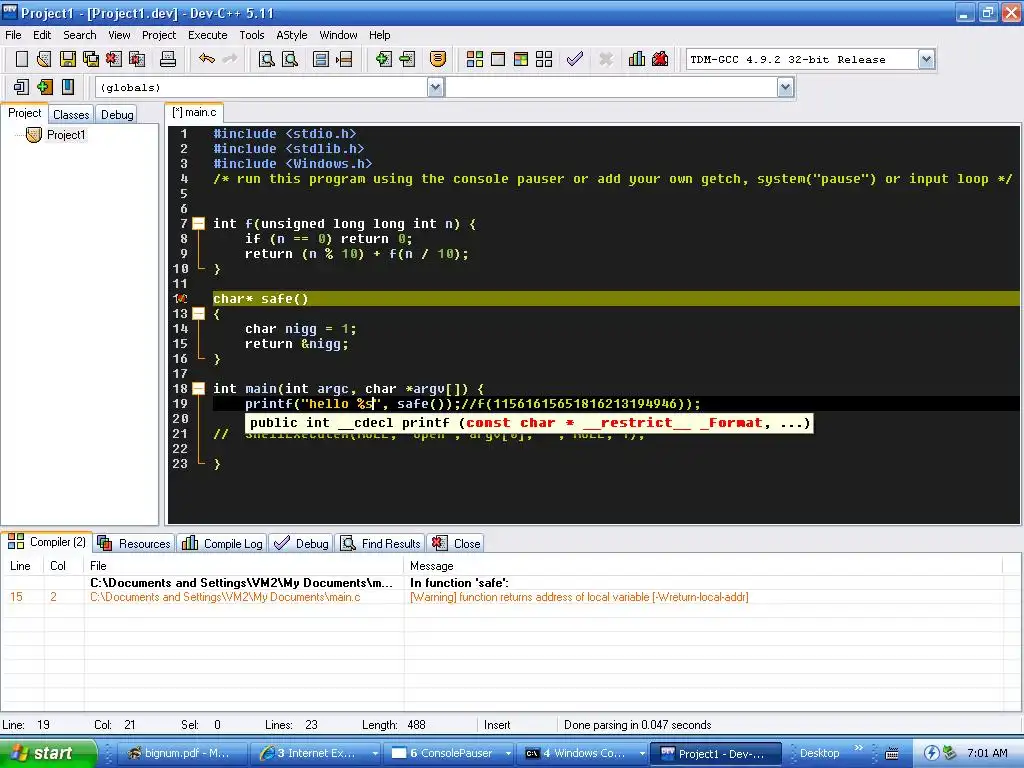The image size is (1024, 768).
Task: Click the Profile Analysis bar chart icon
Action: 637,59
